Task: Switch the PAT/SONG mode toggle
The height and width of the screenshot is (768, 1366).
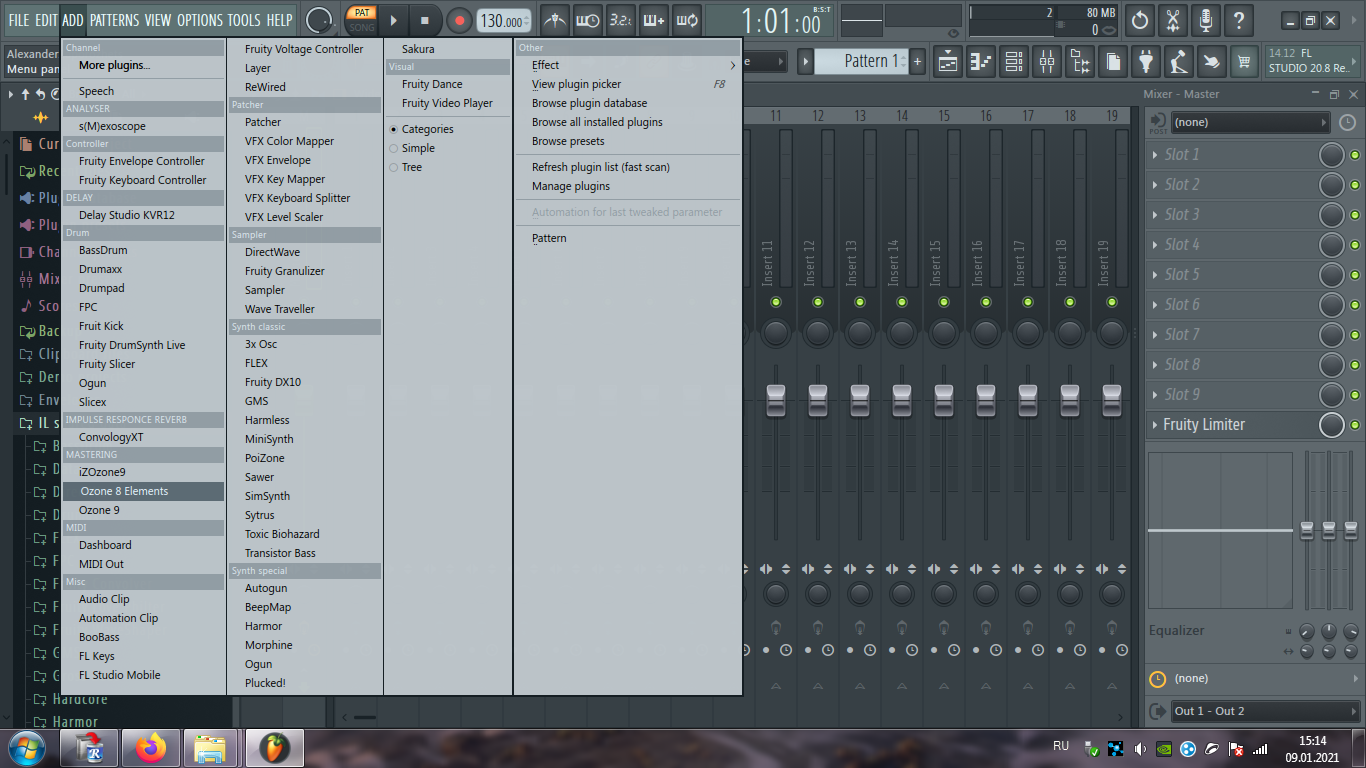Action: [x=362, y=20]
